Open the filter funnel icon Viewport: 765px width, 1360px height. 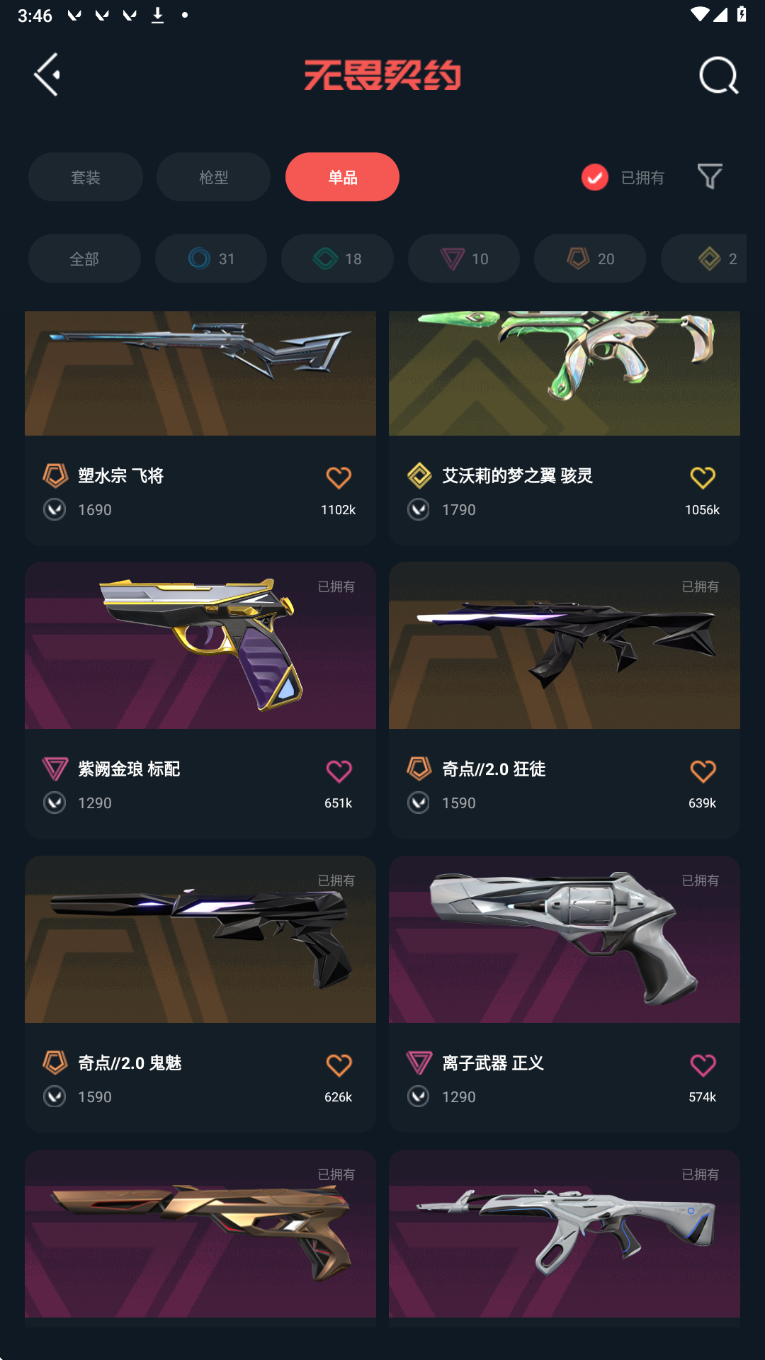click(x=709, y=177)
